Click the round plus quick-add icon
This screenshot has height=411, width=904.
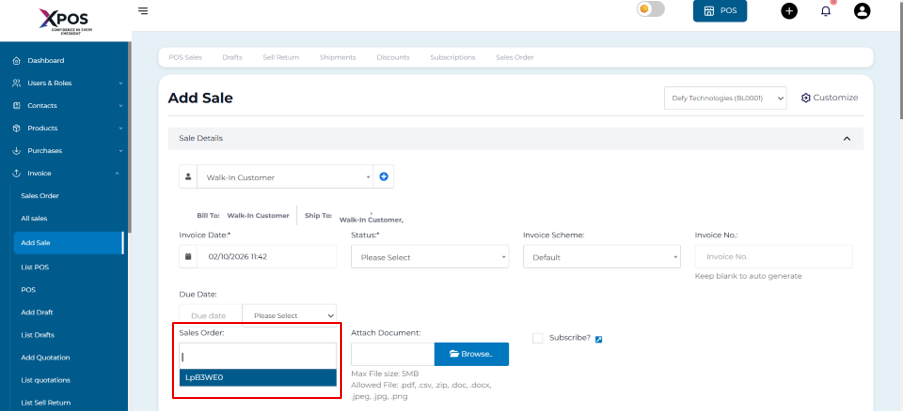click(789, 11)
